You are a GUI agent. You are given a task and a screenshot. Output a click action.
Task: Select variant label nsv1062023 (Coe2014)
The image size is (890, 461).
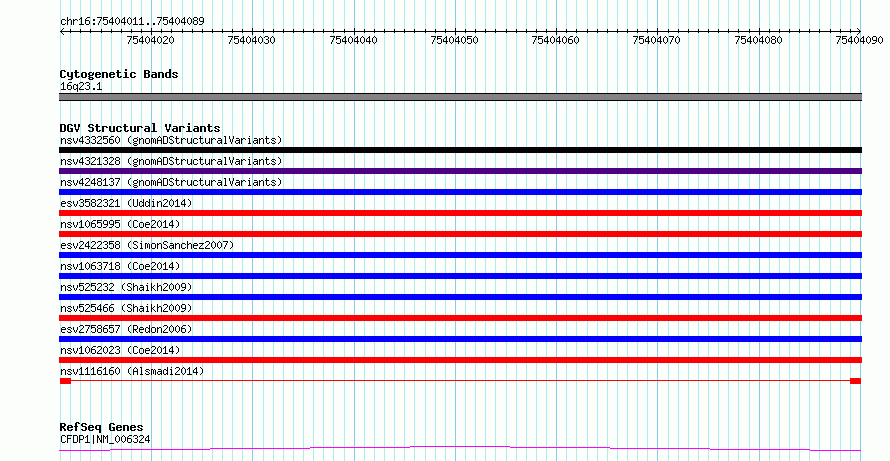pyautogui.click(x=120, y=350)
